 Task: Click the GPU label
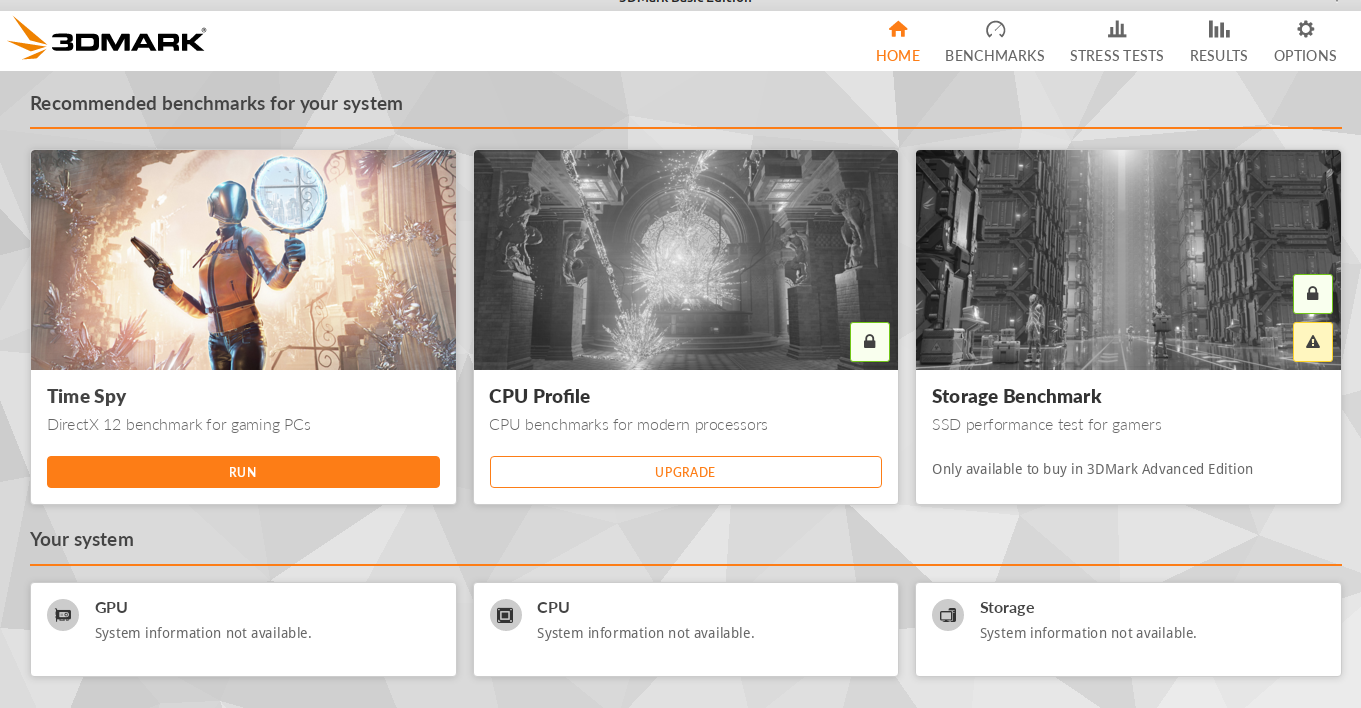coord(111,607)
